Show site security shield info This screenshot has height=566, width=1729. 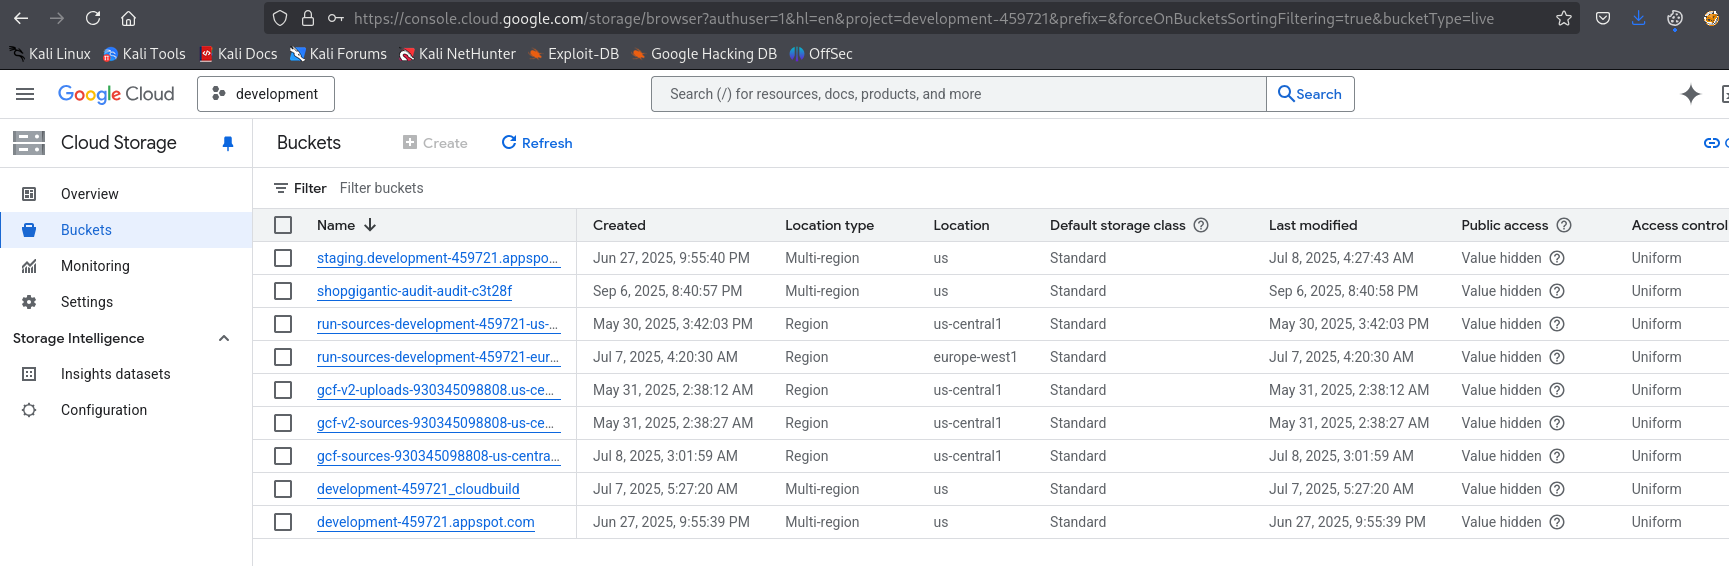[280, 18]
